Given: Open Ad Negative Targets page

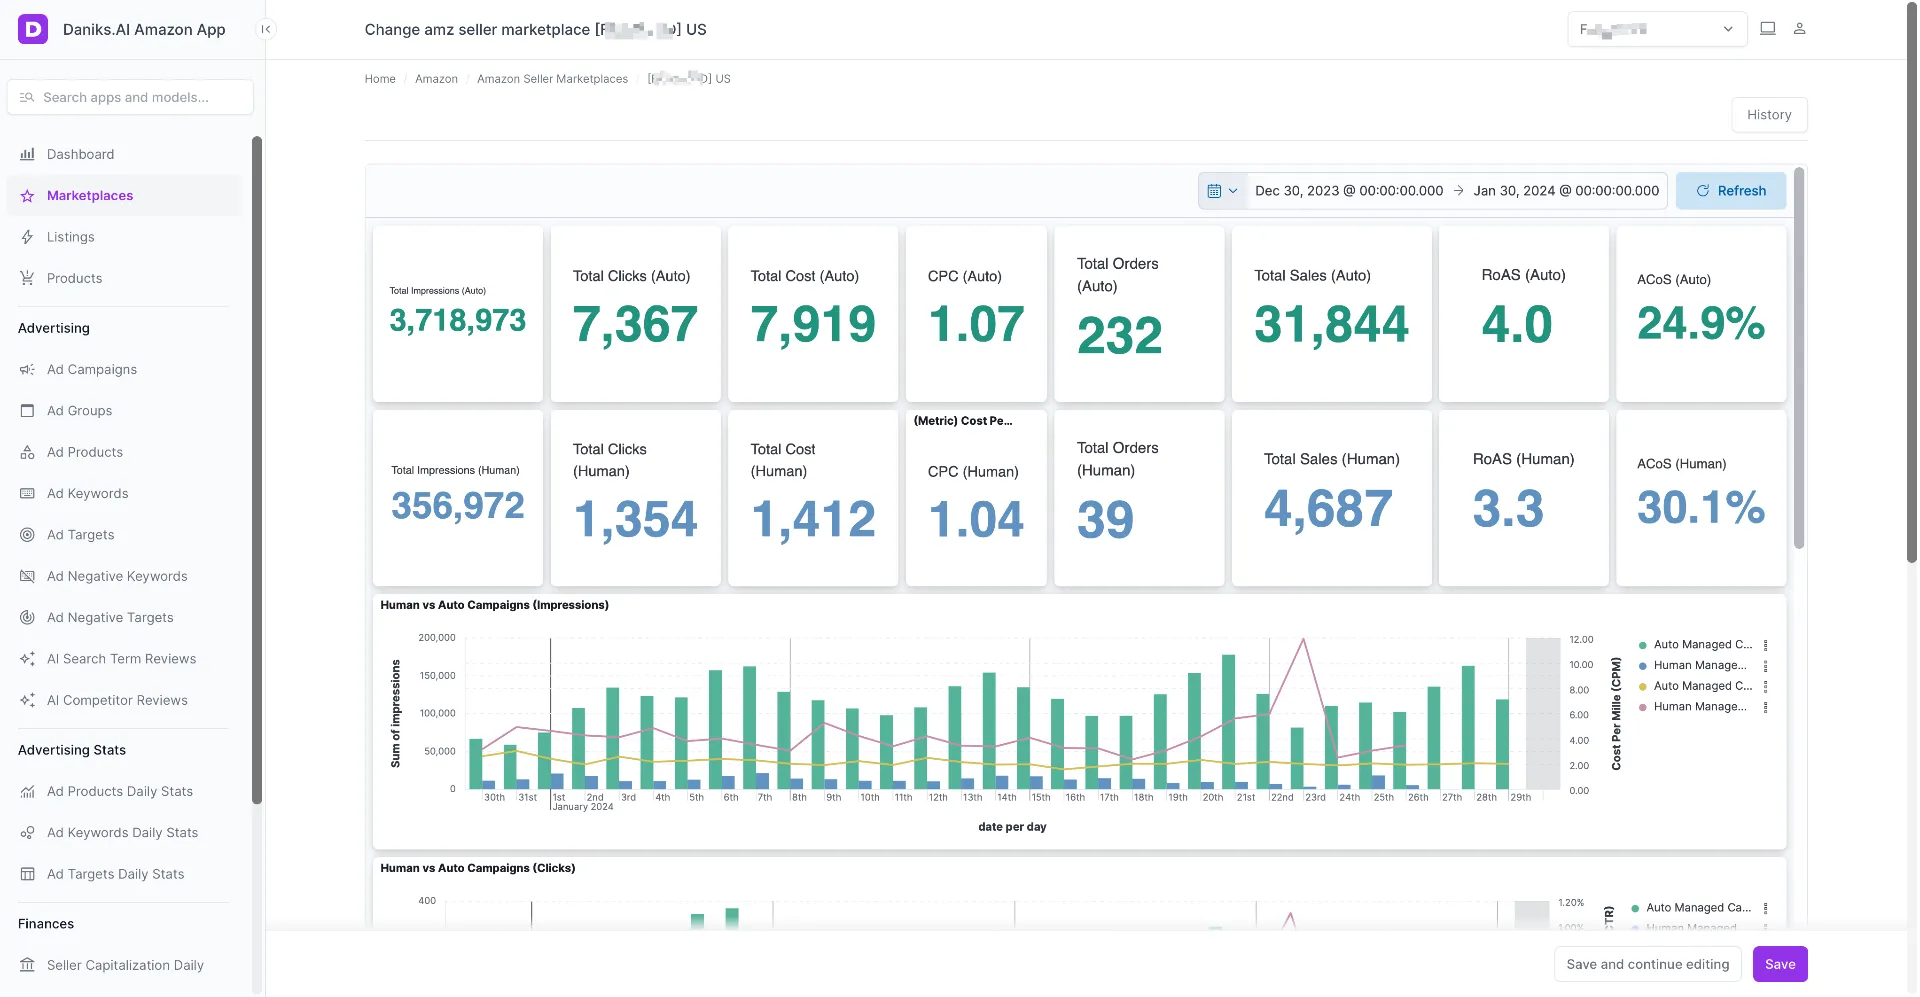Looking at the screenshot, I should [124, 618].
